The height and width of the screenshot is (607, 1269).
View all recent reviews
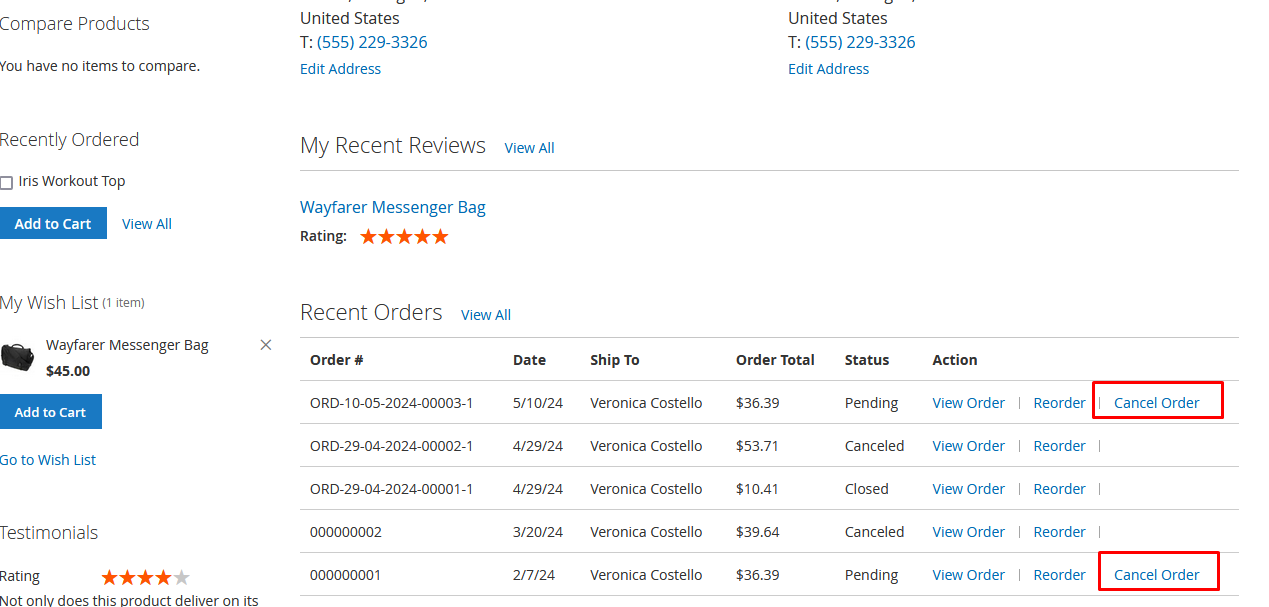point(529,148)
